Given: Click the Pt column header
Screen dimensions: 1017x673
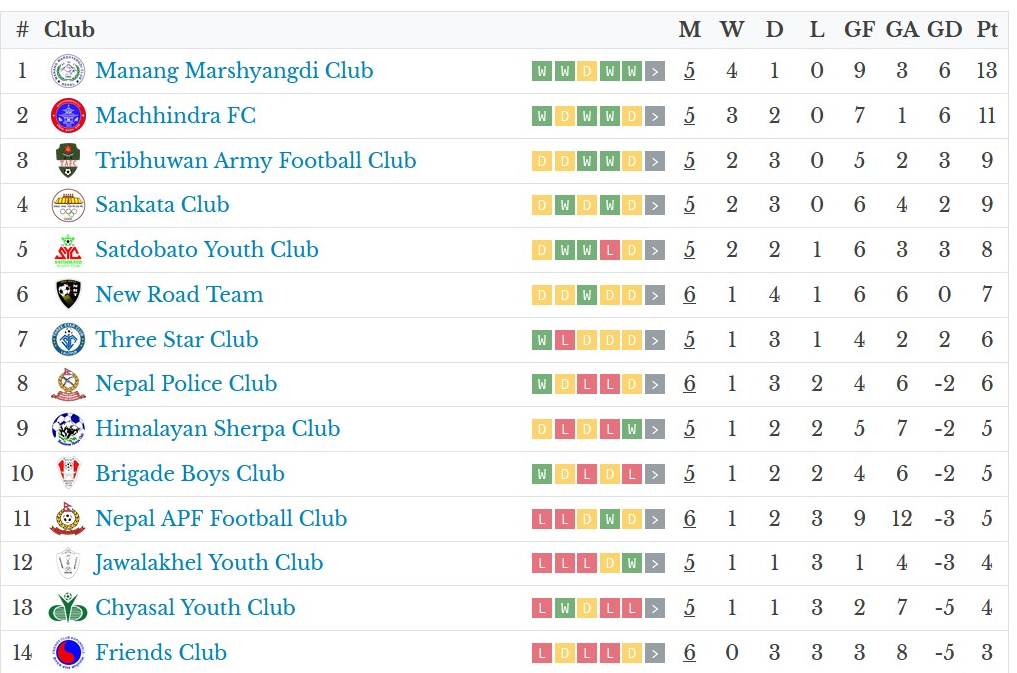Looking at the screenshot, I should pos(987,29).
